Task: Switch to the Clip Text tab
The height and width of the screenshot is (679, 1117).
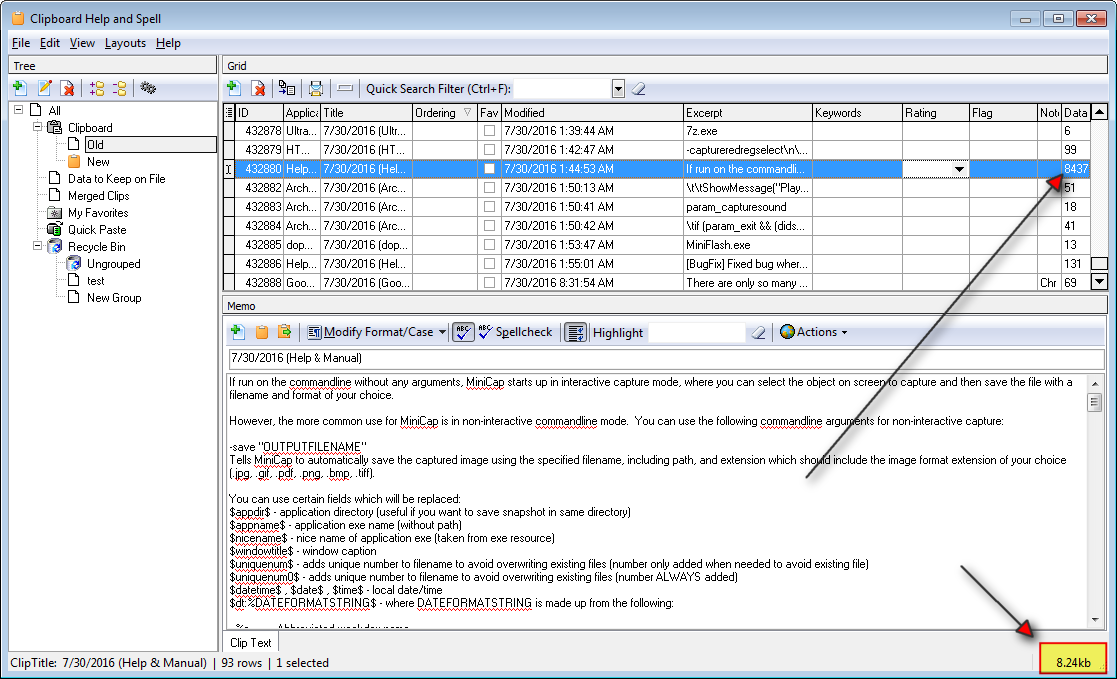Action: click(251, 643)
